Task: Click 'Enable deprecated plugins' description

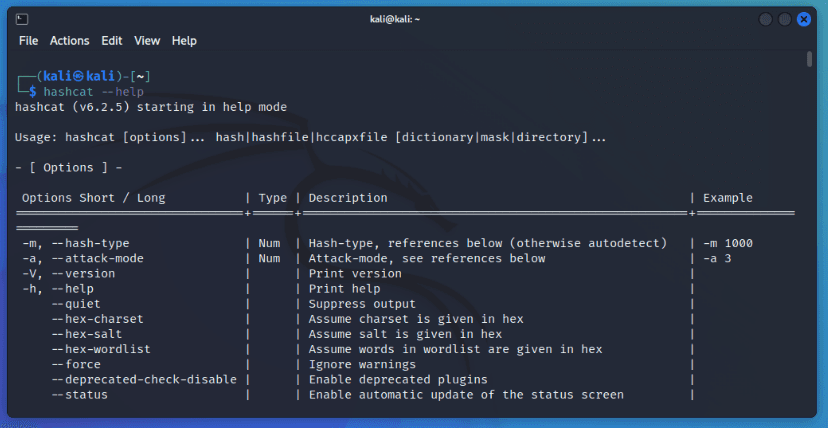Action: point(398,380)
